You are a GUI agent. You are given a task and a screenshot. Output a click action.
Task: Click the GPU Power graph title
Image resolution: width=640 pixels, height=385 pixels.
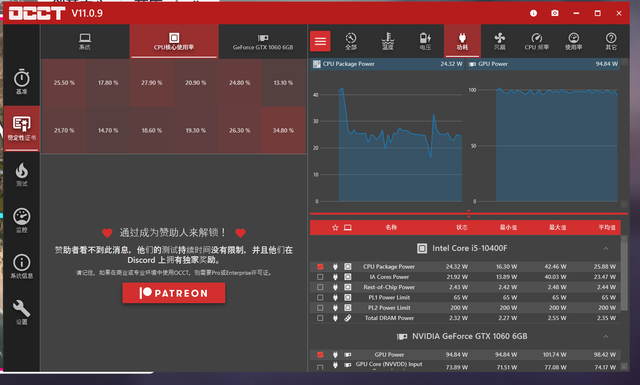[x=493, y=64]
